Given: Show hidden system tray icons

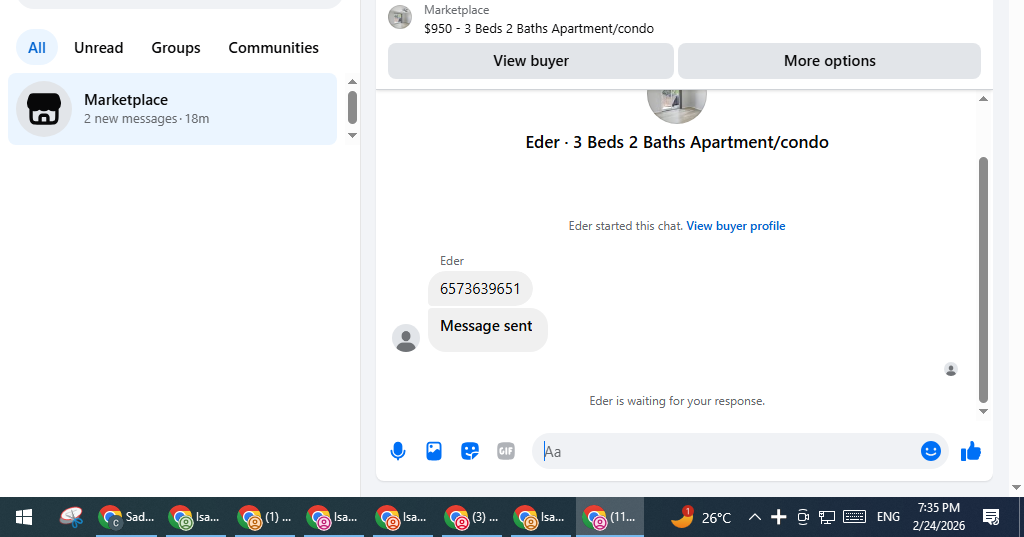Looking at the screenshot, I should tap(754, 517).
